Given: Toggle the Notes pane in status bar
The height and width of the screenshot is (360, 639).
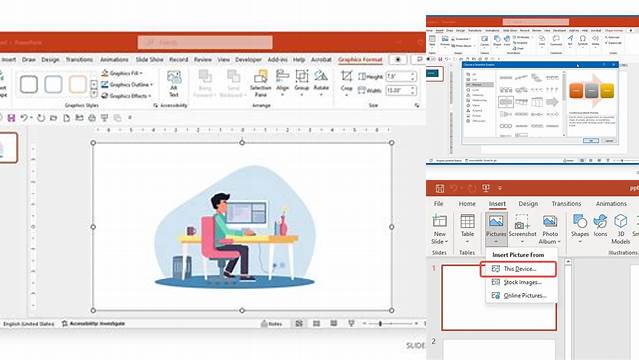Looking at the screenshot, I should [x=272, y=324].
